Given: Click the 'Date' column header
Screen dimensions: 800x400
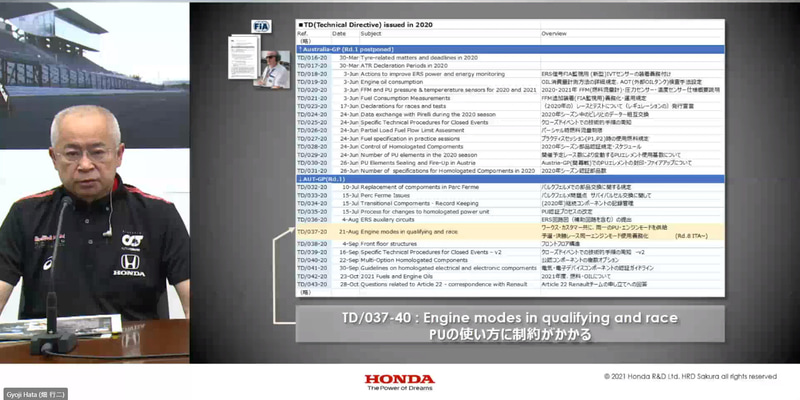Looking at the screenshot, I should (339, 33).
